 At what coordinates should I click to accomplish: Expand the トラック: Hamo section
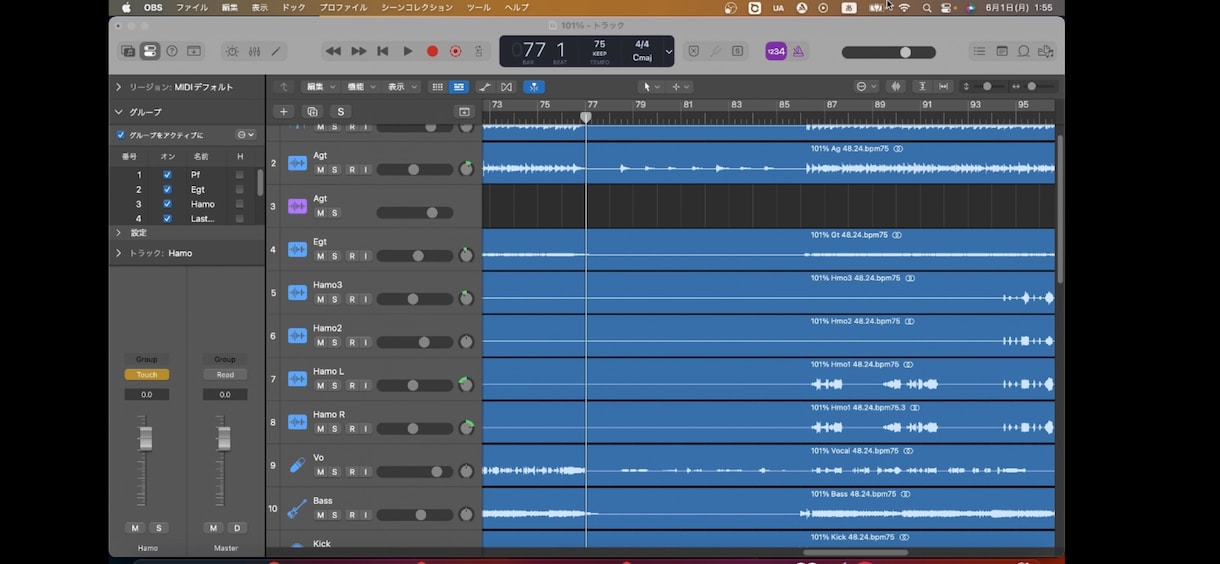pyautogui.click(x=118, y=253)
